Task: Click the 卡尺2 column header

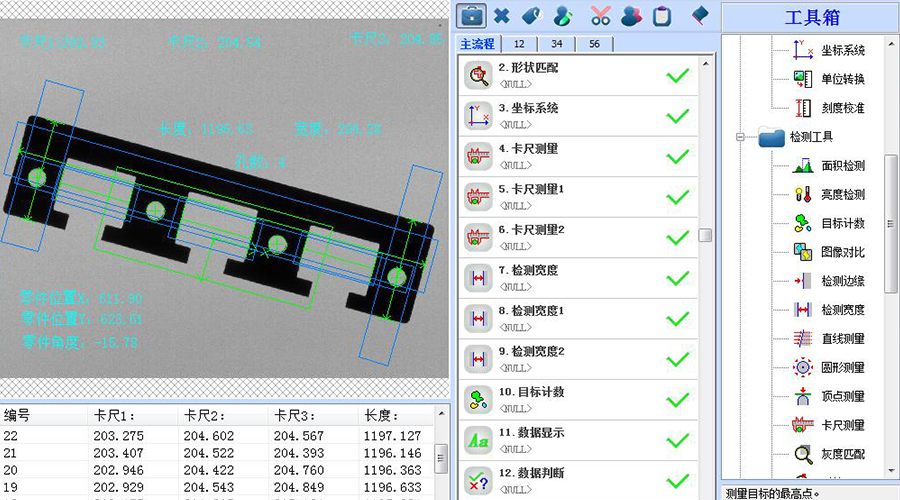Action: 205,415
